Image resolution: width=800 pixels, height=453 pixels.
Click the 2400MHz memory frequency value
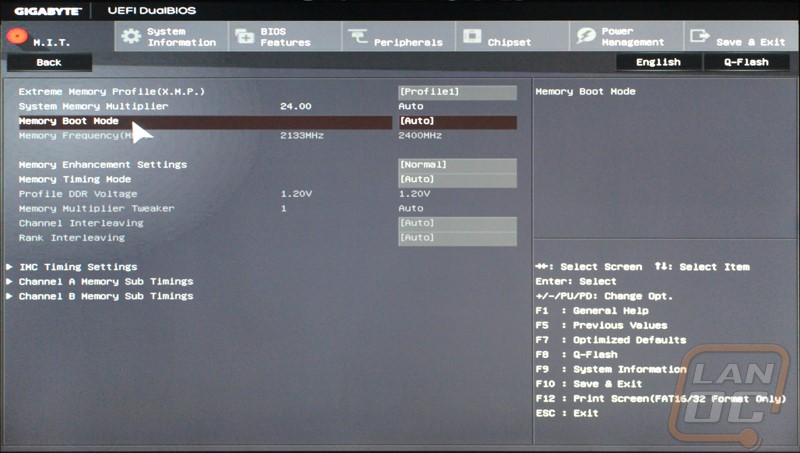click(420, 136)
